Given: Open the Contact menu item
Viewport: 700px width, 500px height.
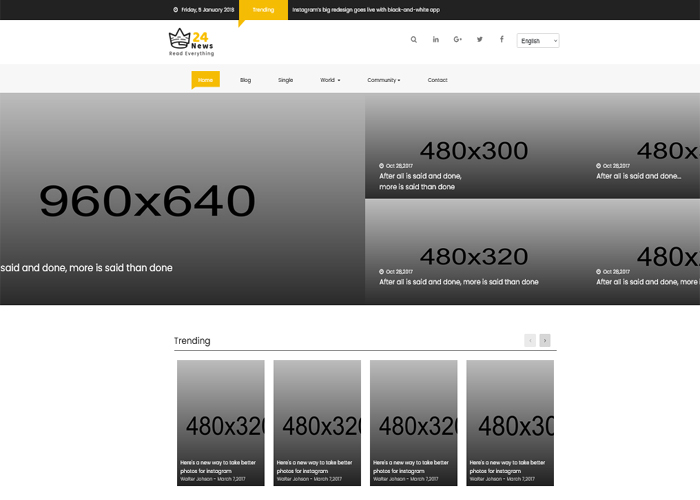Looking at the screenshot, I should [437, 80].
